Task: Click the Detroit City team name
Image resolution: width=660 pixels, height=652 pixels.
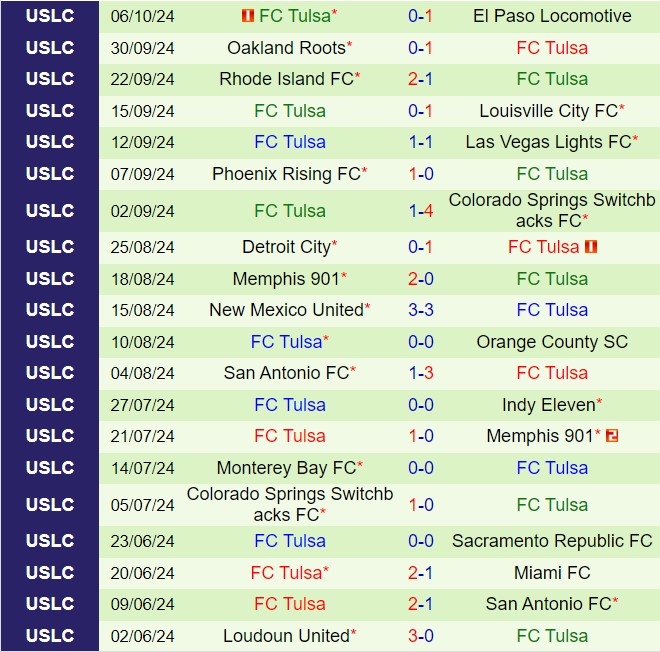Action: point(285,247)
